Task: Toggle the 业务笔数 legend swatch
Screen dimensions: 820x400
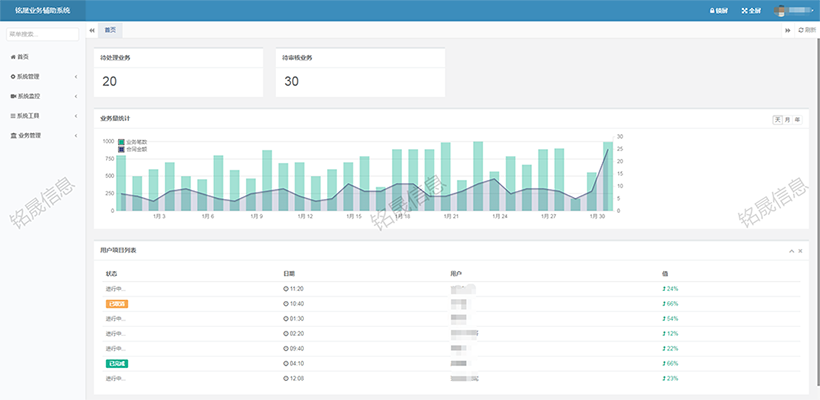Action: click(121, 142)
